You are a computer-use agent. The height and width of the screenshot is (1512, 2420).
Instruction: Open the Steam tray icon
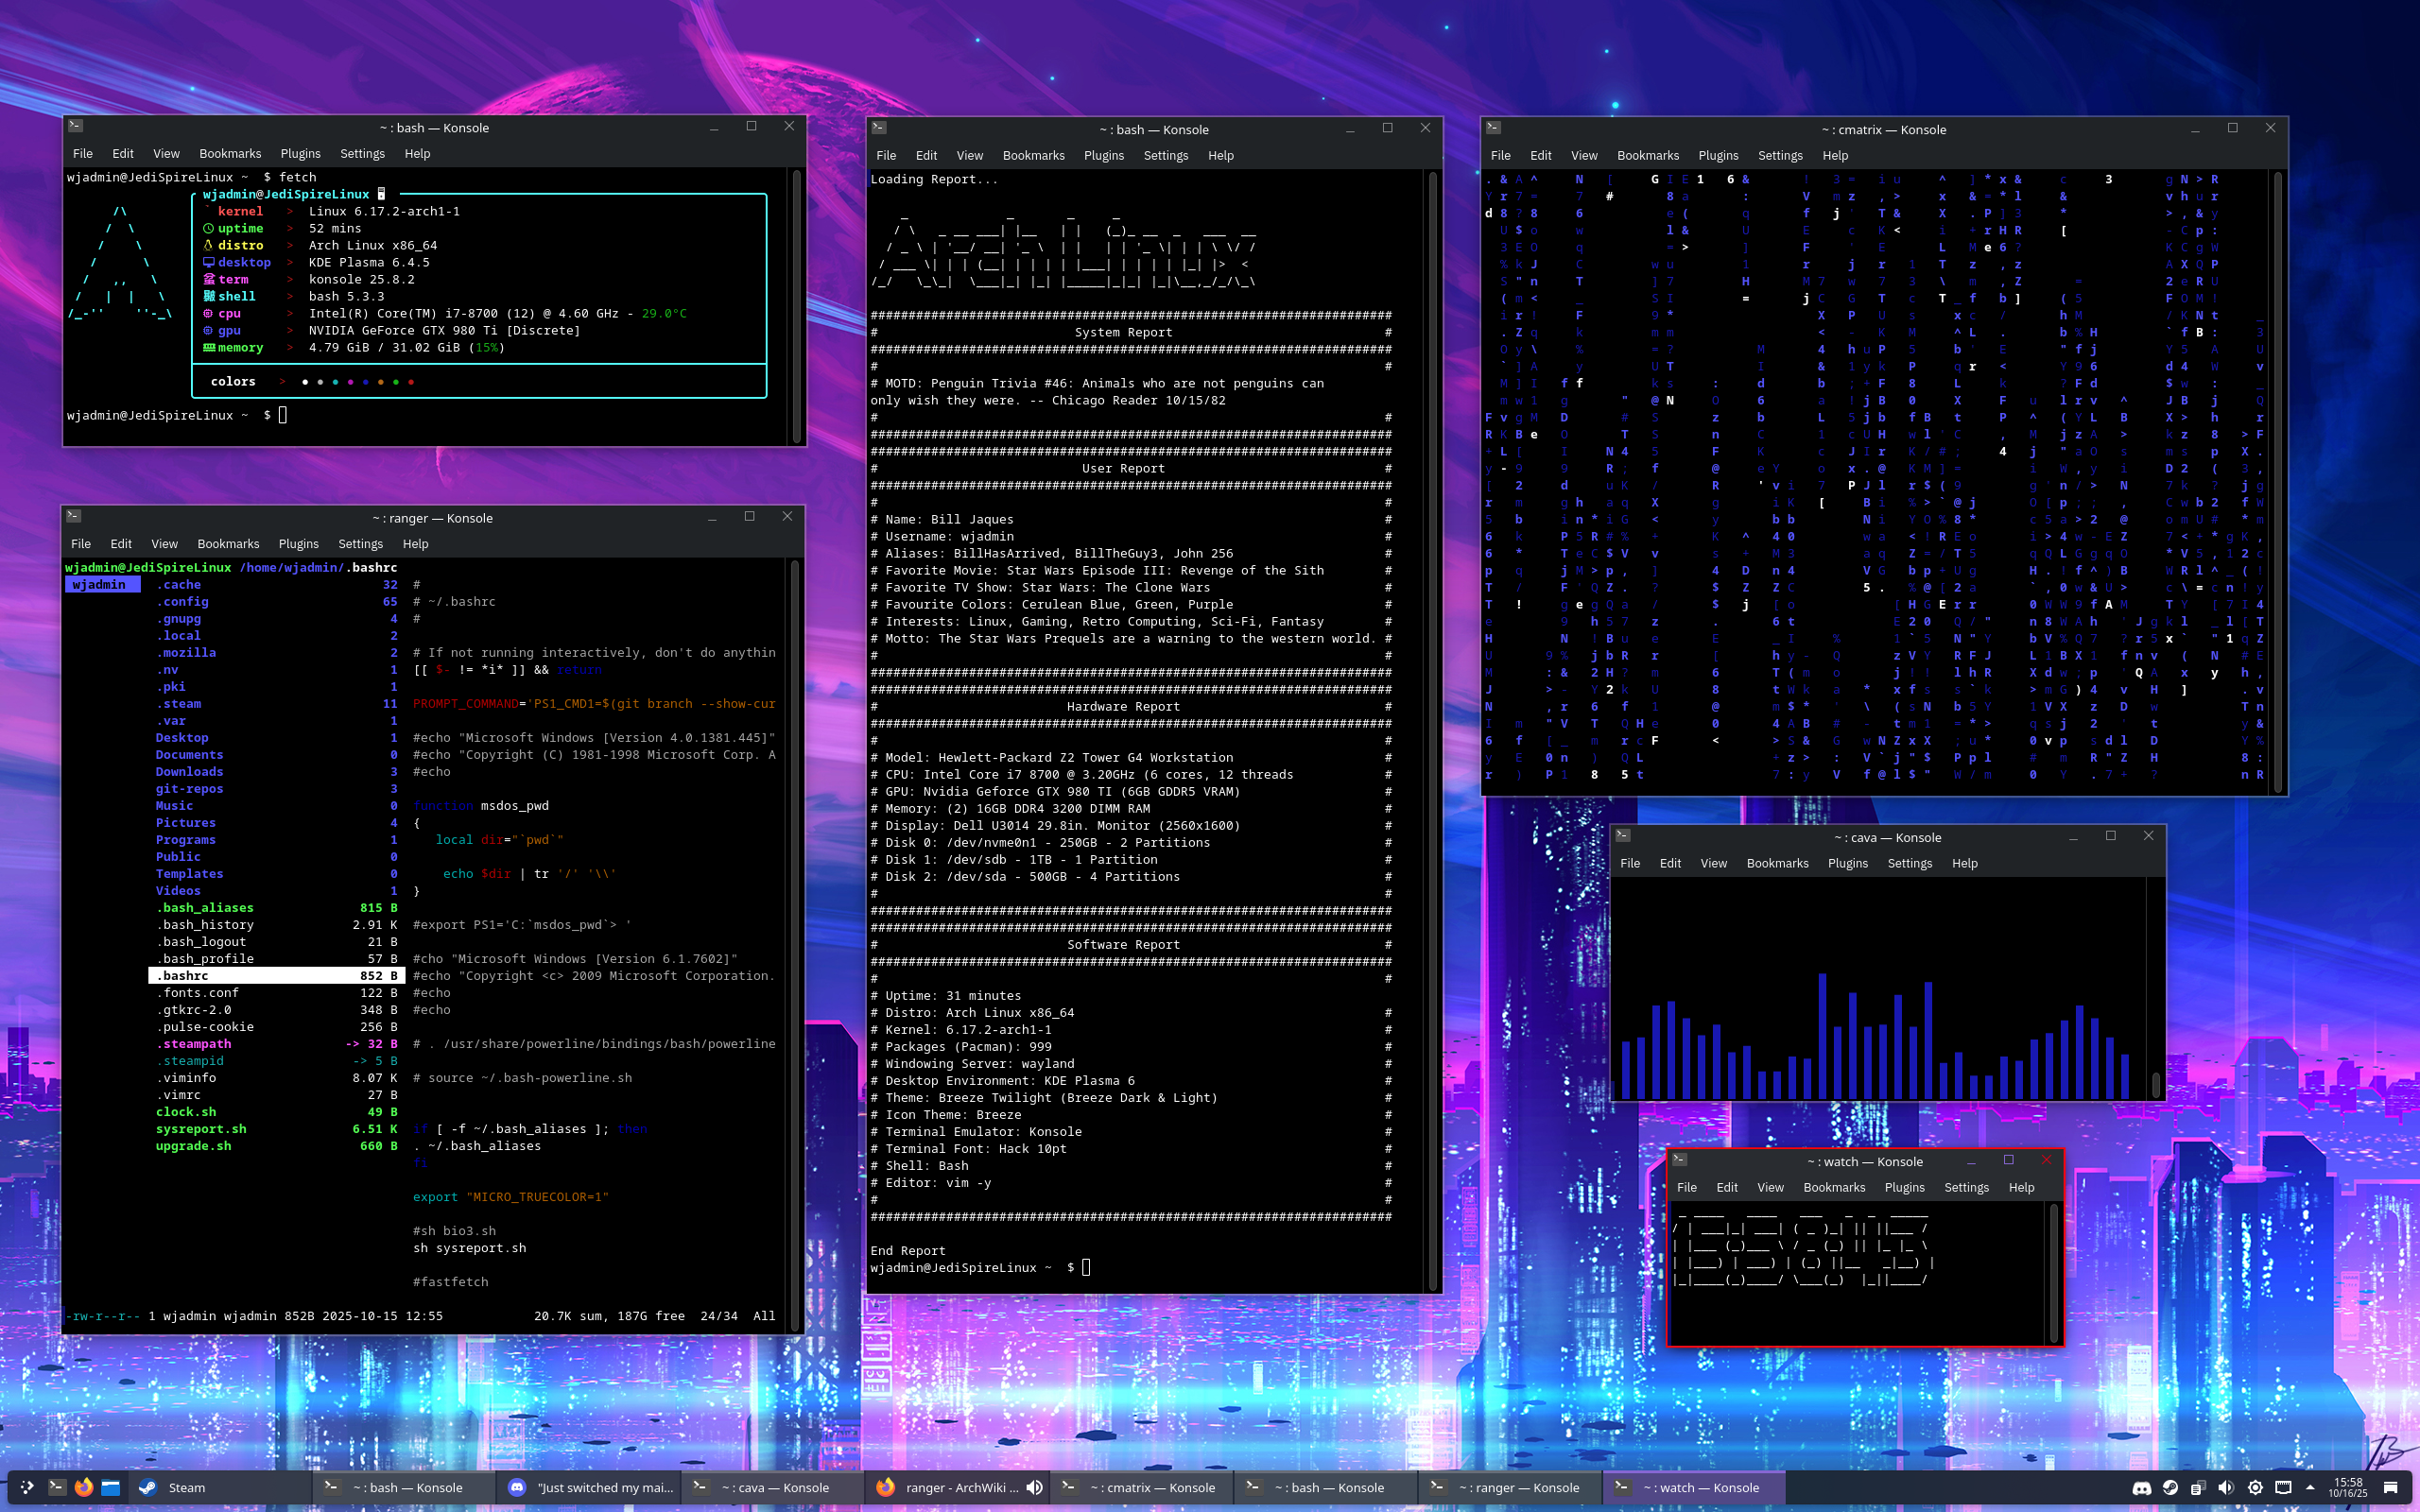click(2170, 1488)
